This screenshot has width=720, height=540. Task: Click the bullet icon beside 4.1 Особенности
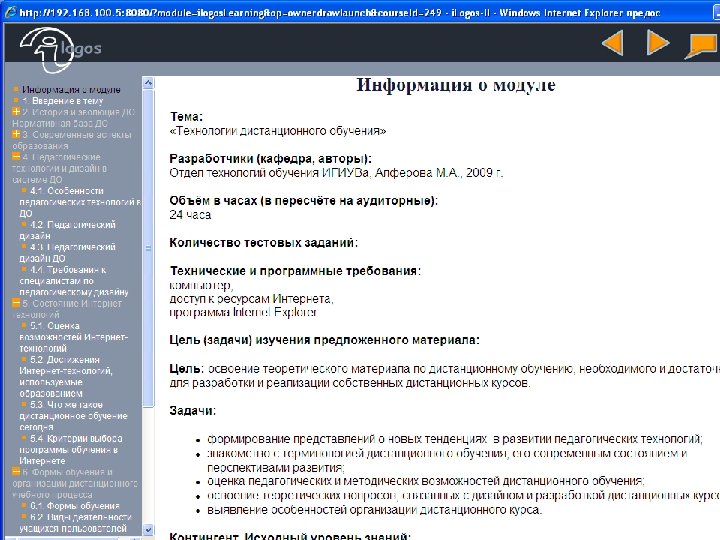pos(24,190)
